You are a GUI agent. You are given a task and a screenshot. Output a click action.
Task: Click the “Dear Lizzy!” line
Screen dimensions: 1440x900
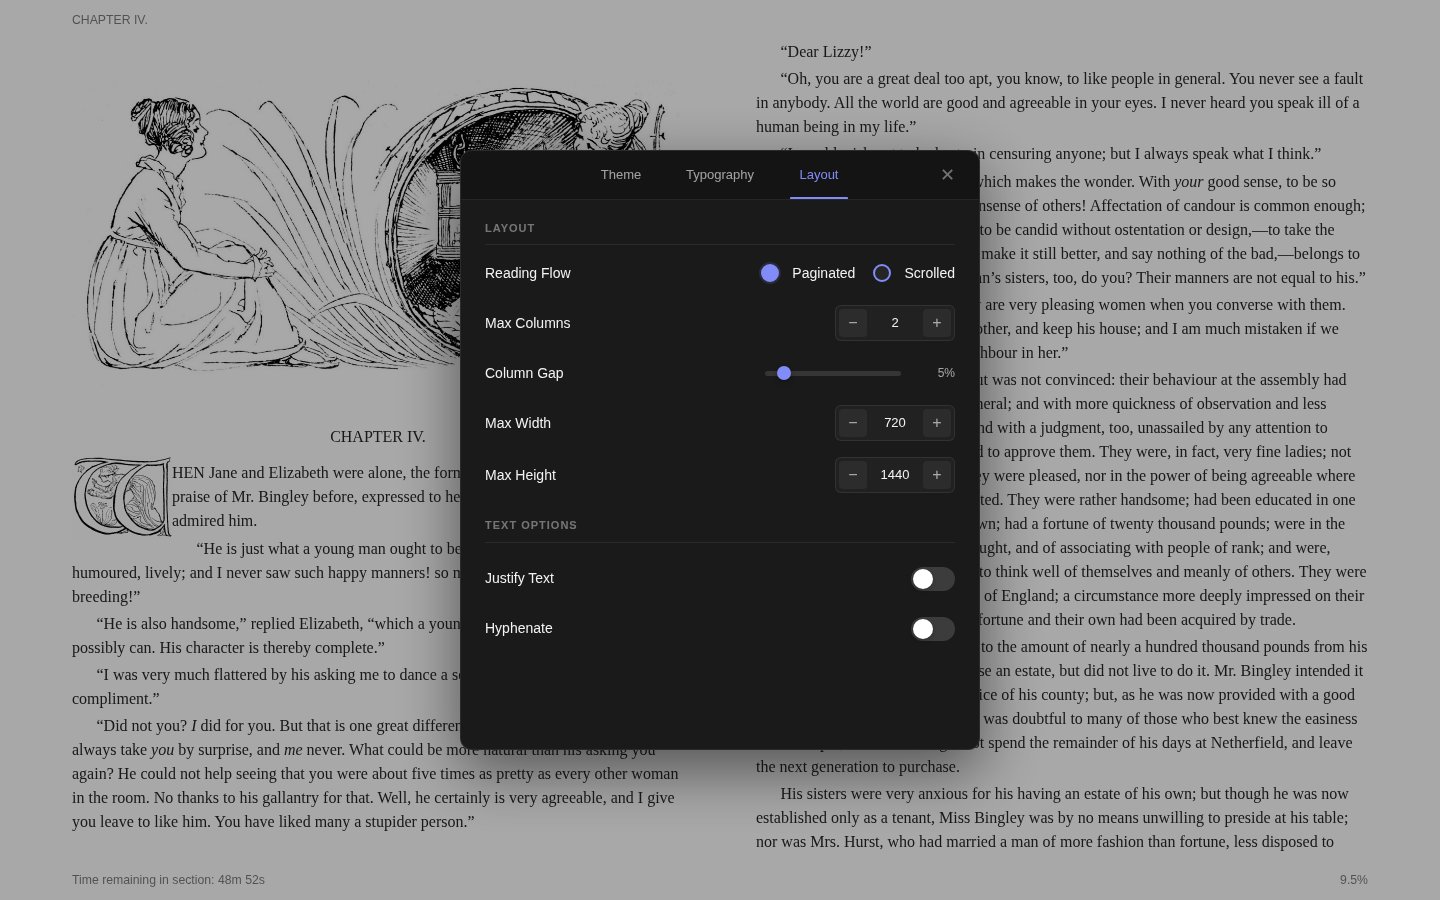point(826,52)
